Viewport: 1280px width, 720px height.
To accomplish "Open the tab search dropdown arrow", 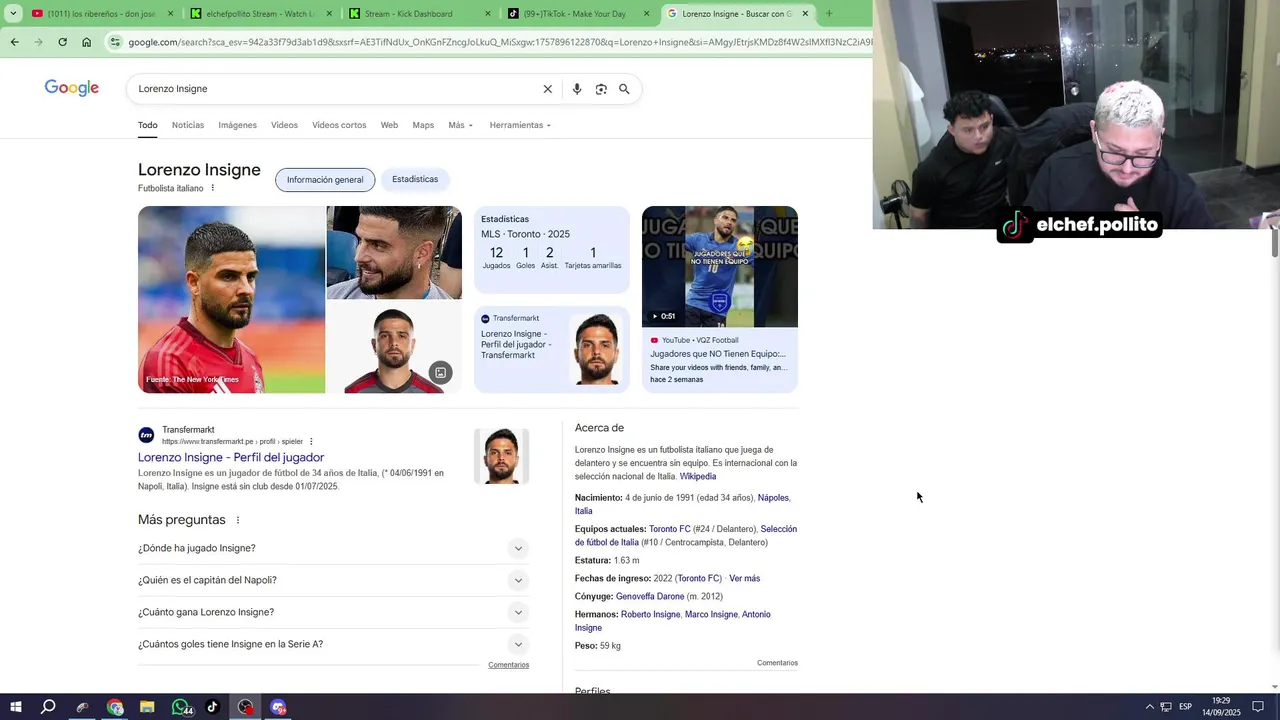I will [x=13, y=14].
